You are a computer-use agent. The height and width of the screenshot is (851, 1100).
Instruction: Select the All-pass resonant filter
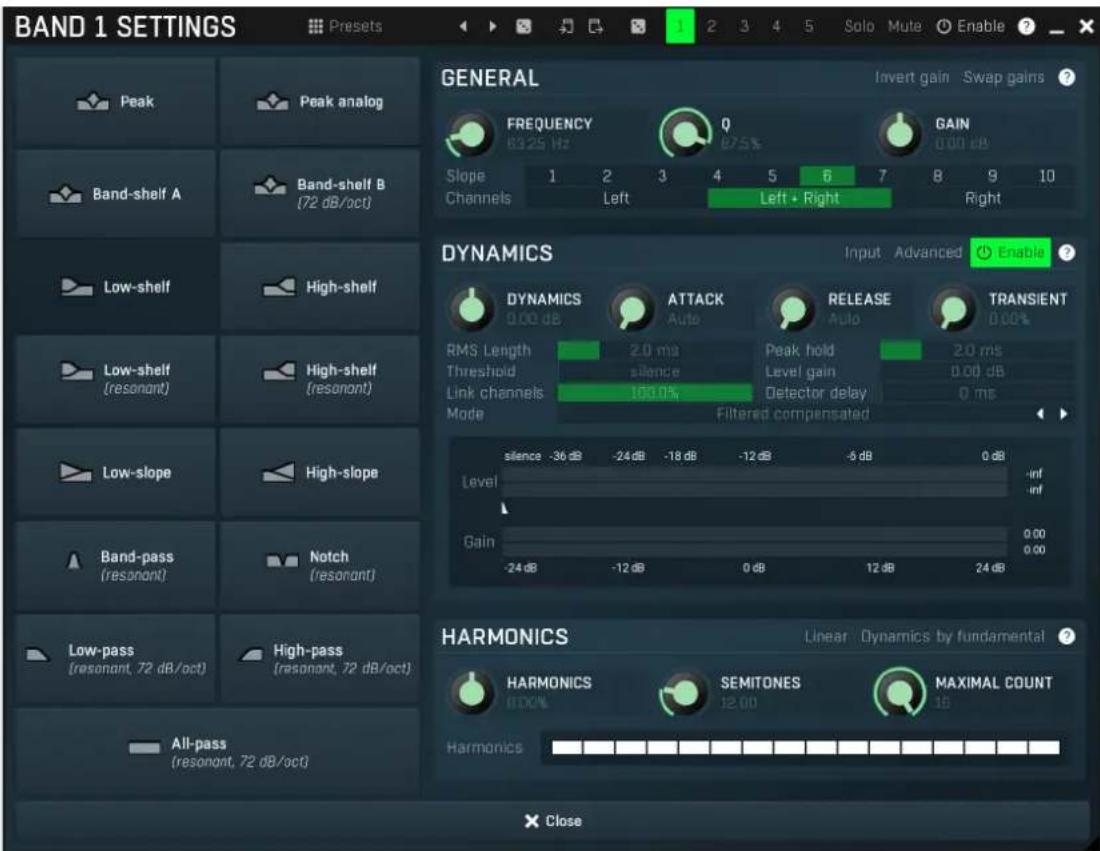point(217,751)
